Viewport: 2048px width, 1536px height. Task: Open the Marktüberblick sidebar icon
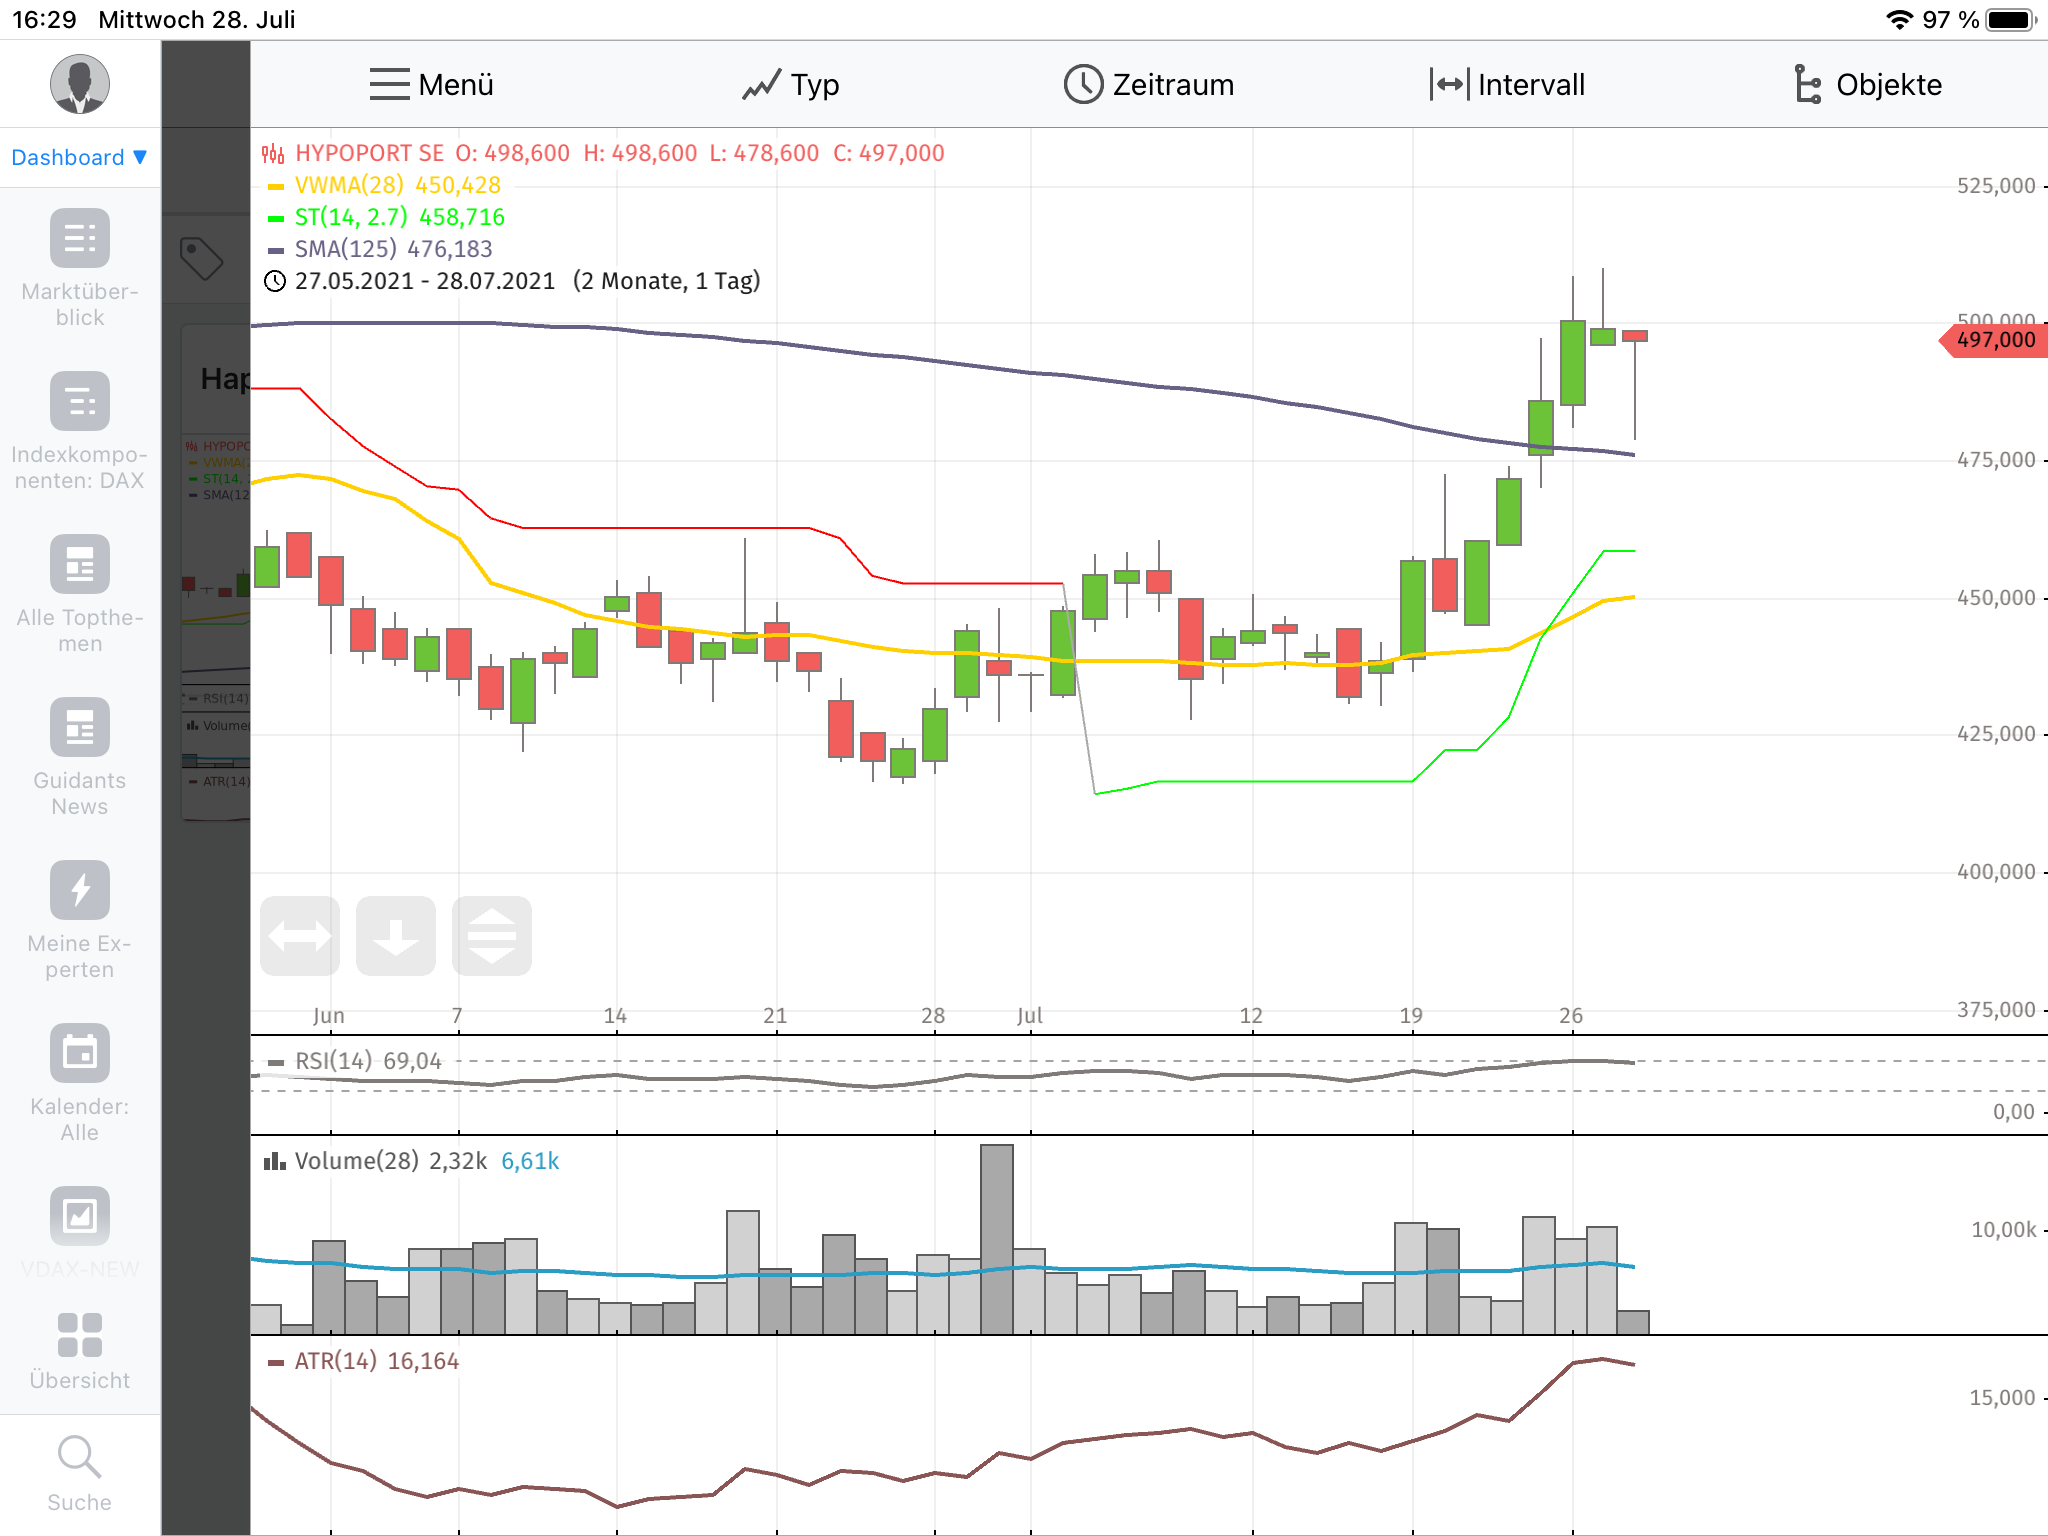pos(79,239)
